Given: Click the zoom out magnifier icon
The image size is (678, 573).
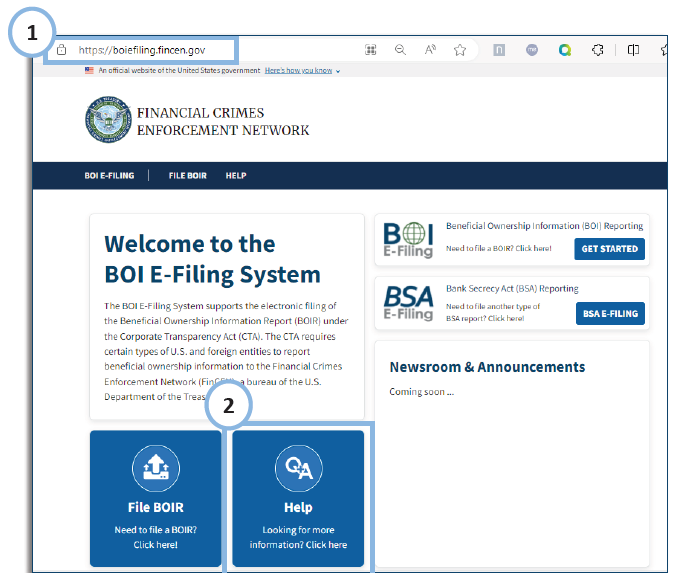Looking at the screenshot, I should click(x=400, y=50).
